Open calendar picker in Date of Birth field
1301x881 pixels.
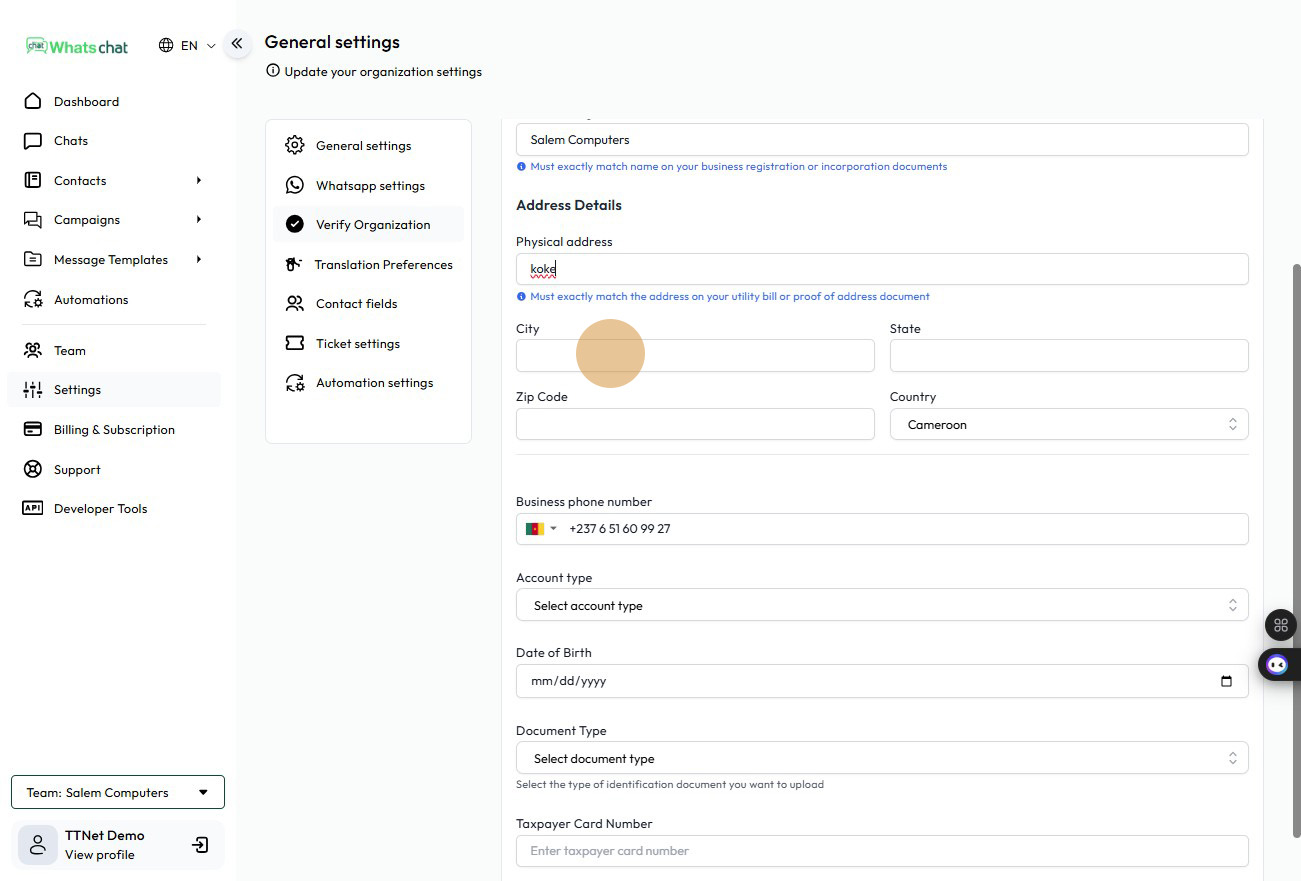tap(1226, 681)
